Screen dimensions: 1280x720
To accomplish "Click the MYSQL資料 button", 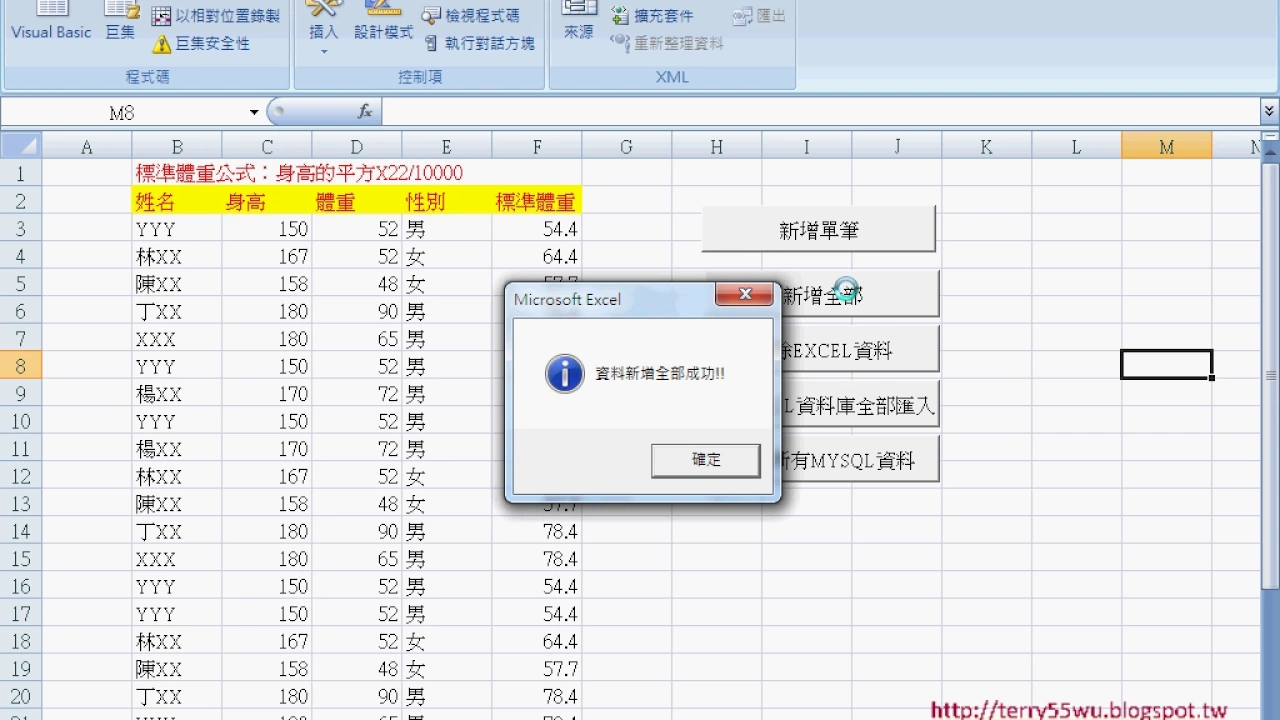I will (x=860, y=460).
